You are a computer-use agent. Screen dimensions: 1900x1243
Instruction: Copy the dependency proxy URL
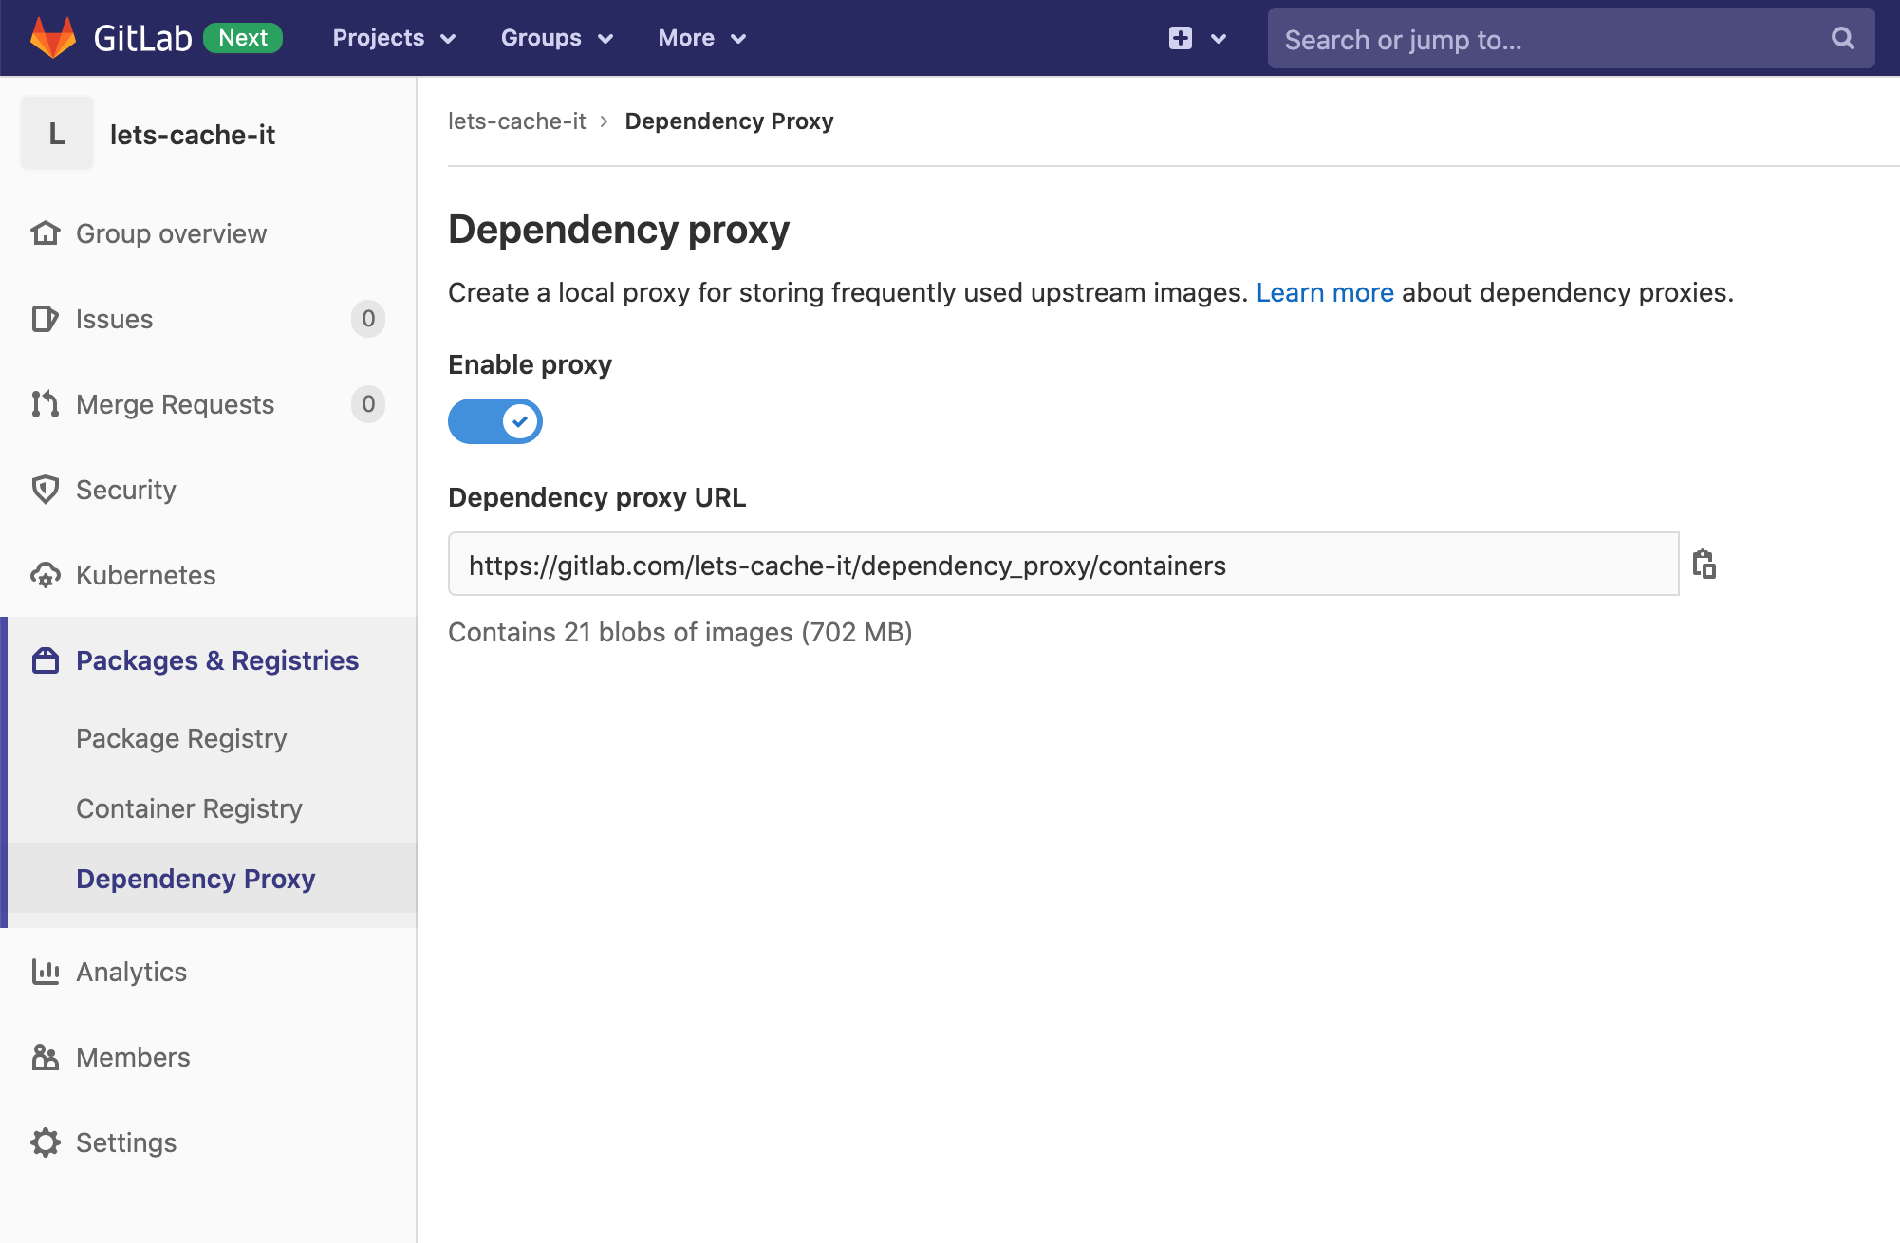(x=1705, y=564)
